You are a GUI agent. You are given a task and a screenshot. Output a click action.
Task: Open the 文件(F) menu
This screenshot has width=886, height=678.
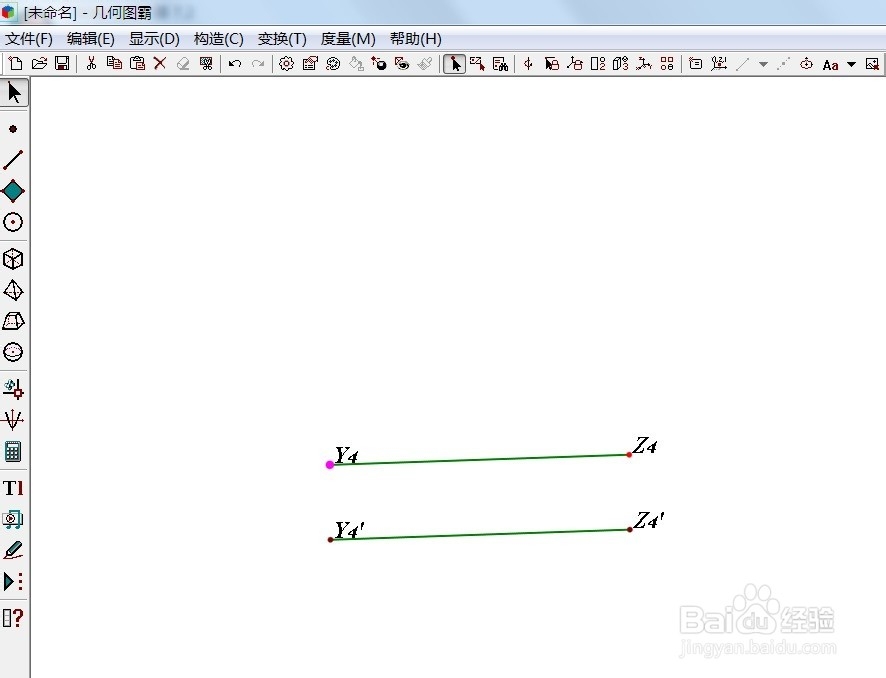point(29,39)
